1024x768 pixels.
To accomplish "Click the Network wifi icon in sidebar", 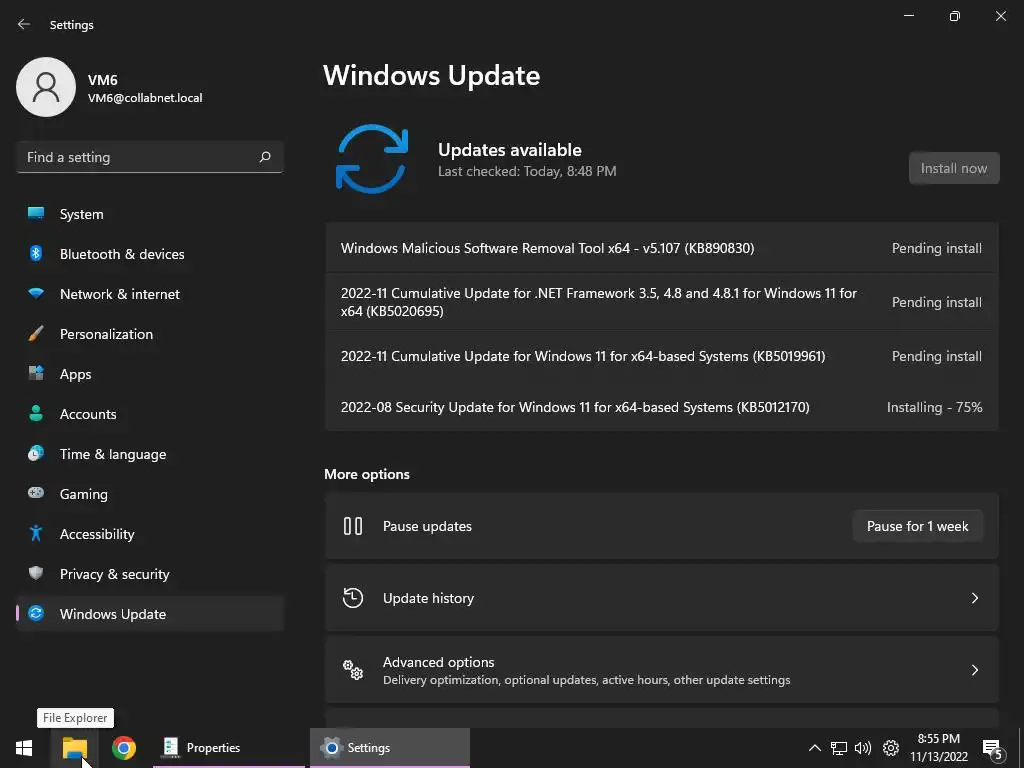I will pyautogui.click(x=36, y=293).
